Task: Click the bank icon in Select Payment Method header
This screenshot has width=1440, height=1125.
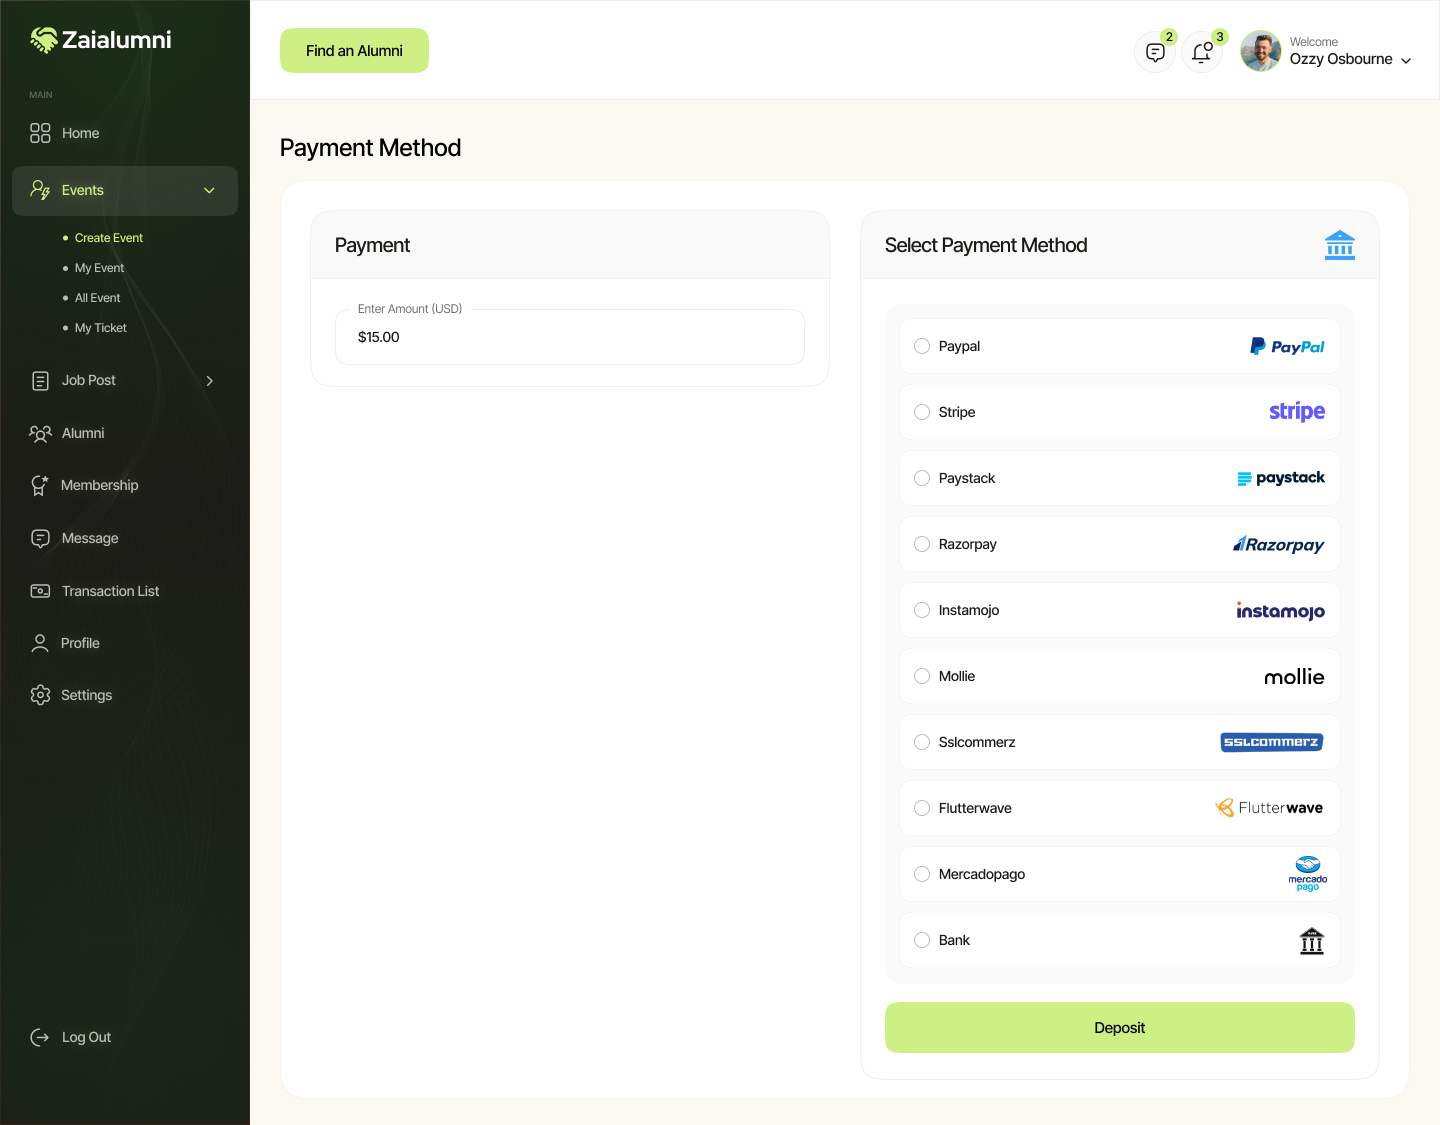Action: pyautogui.click(x=1340, y=245)
